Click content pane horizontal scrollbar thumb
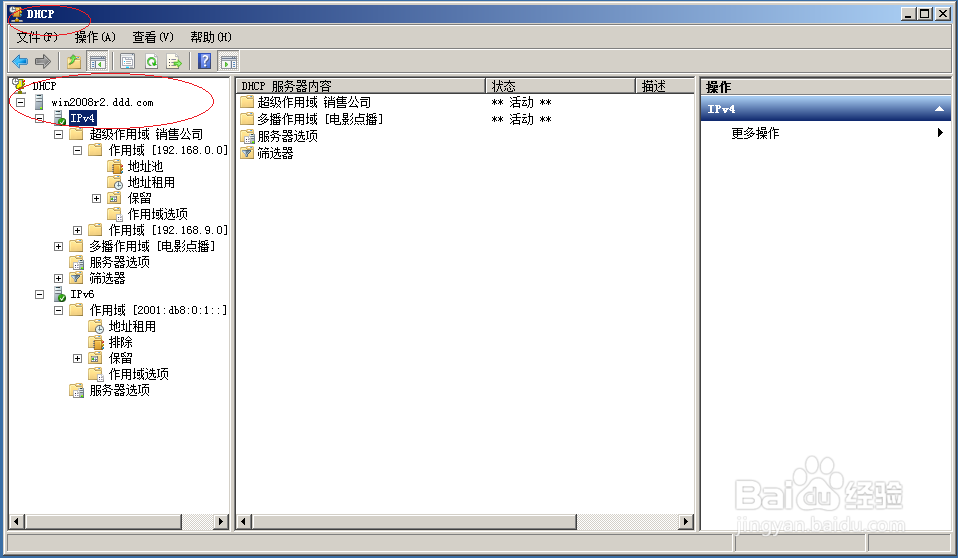The image size is (958, 558). 414,521
